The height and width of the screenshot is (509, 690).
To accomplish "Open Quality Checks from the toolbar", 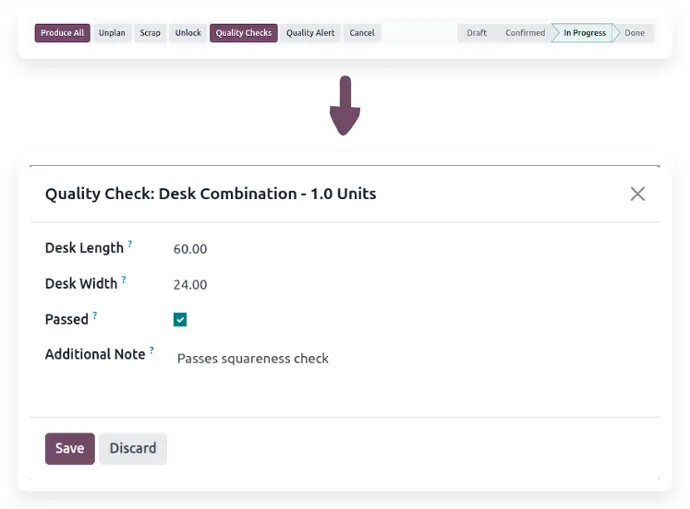I will coord(243,33).
